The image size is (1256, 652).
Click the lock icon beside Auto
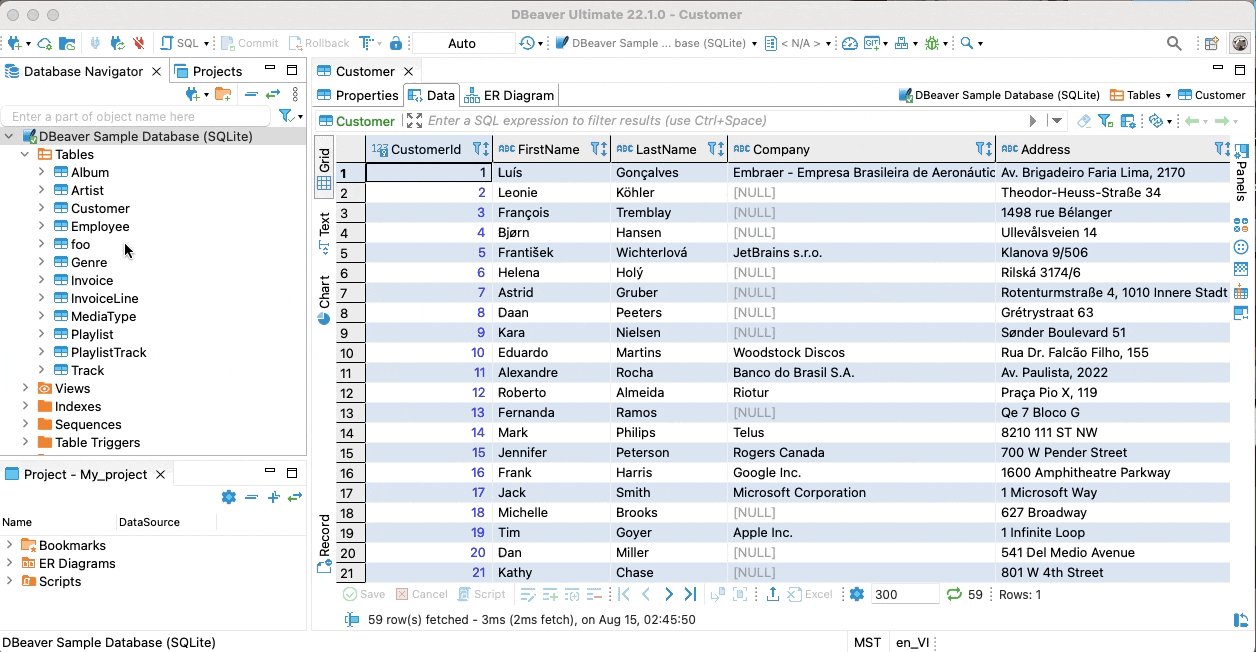pyautogui.click(x=396, y=43)
